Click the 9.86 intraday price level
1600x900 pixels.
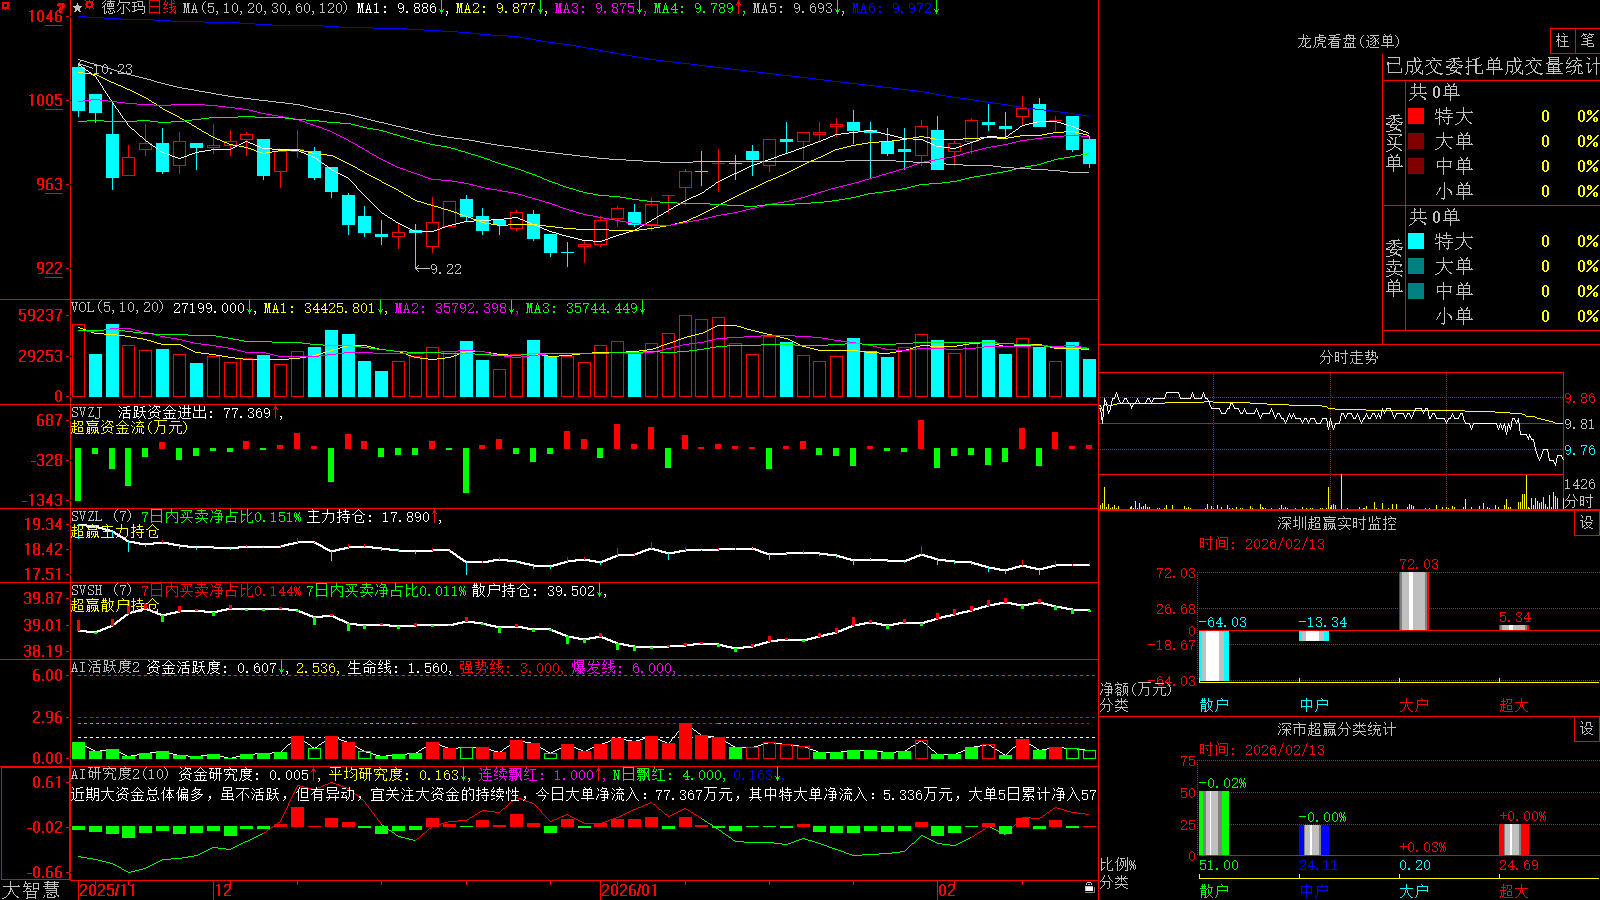(x=1580, y=398)
